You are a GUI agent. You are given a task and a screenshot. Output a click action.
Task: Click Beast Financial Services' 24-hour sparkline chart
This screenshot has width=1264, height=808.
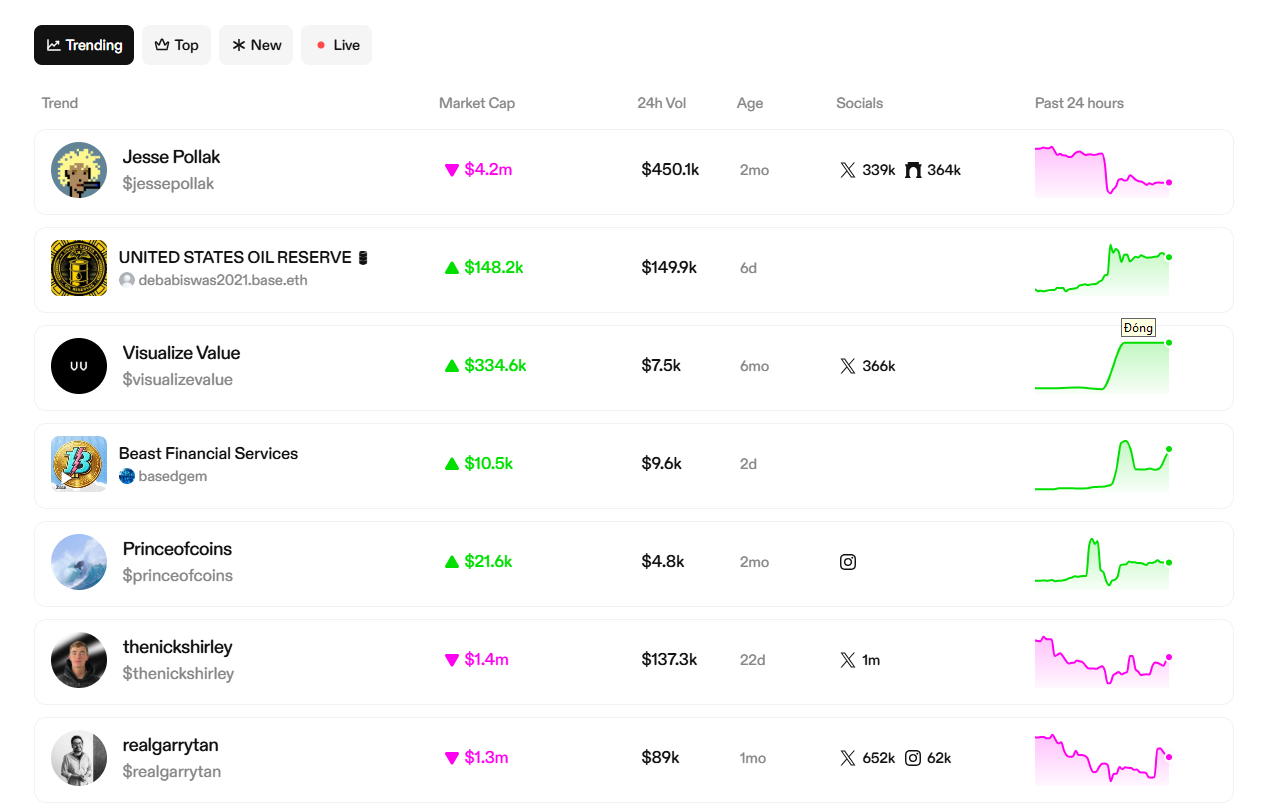[x=1101, y=463]
